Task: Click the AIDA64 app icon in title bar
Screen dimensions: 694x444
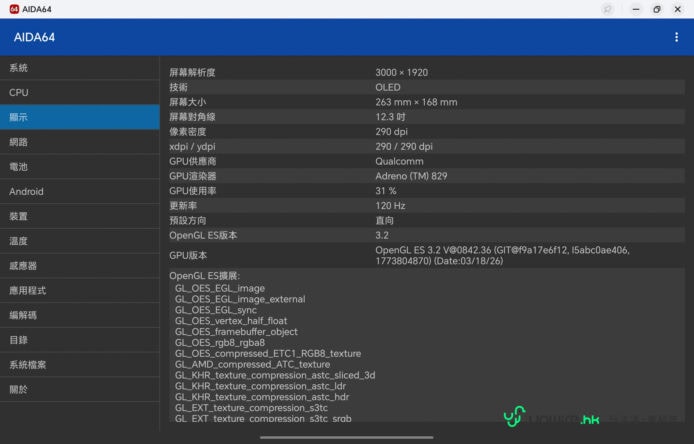Action: (x=14, y=9)
